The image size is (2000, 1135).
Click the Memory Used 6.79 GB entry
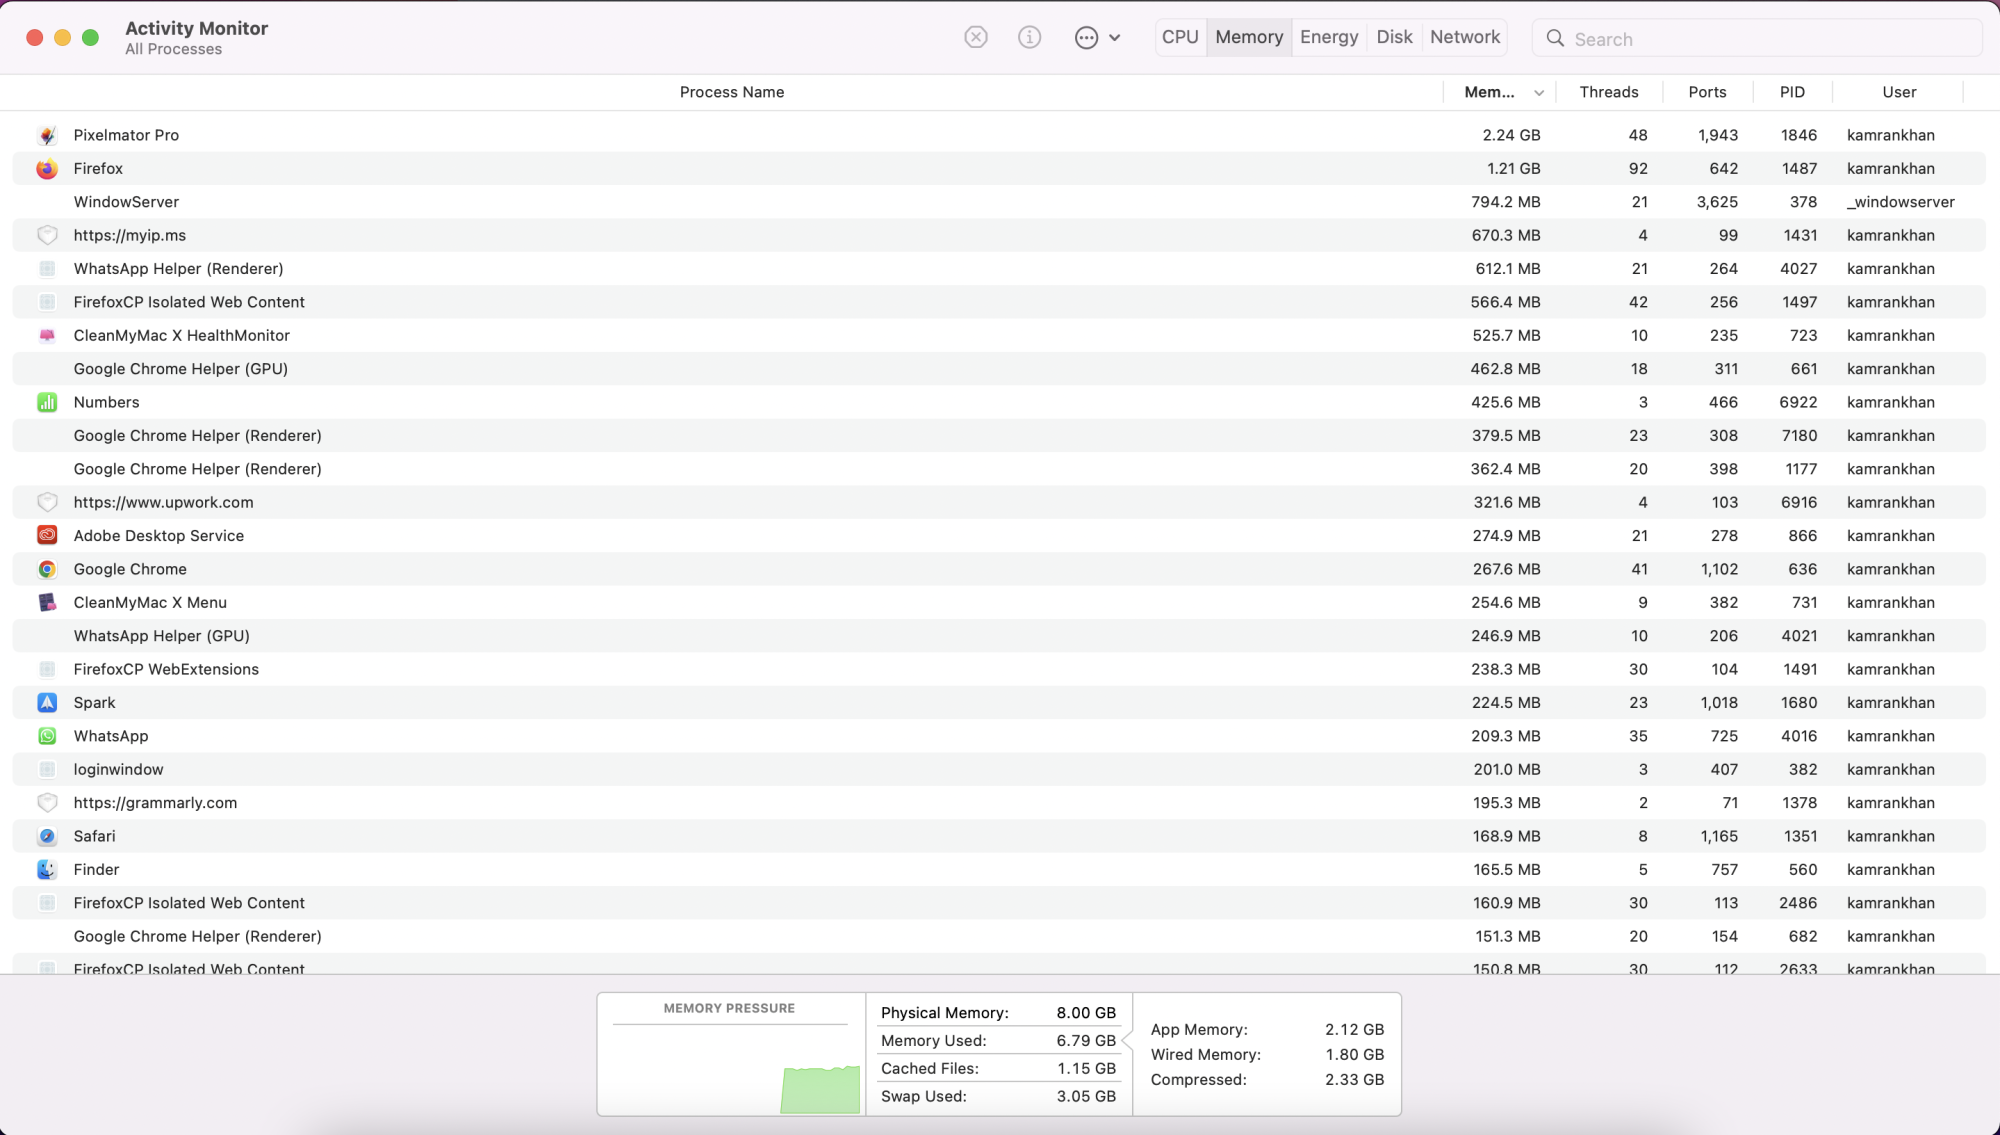coord(998,1041)
